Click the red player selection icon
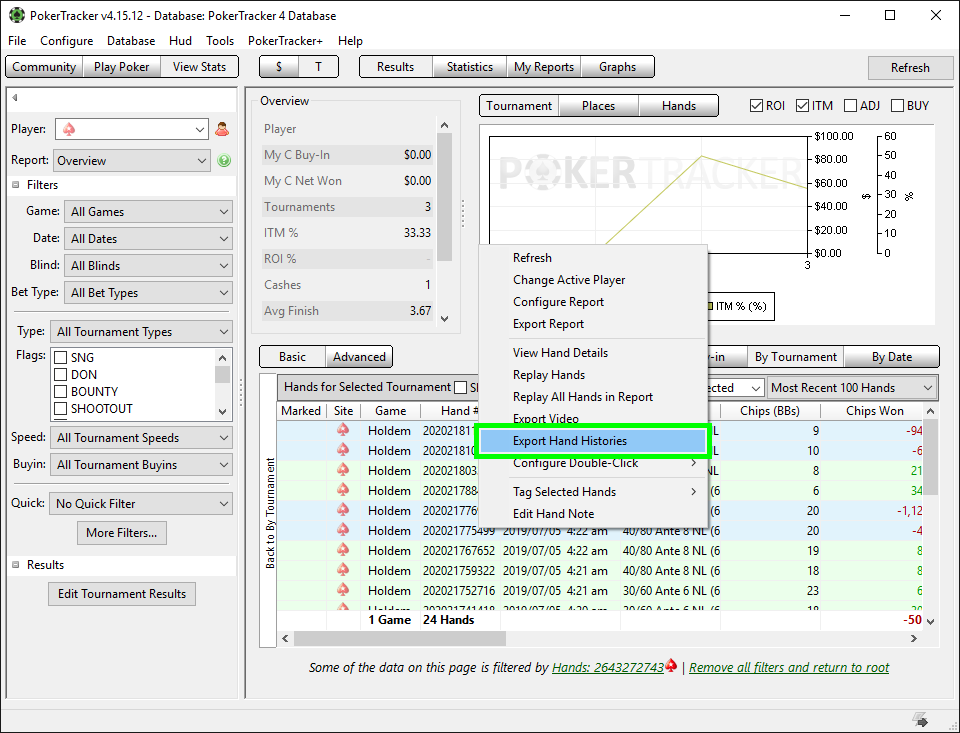960x733 pixels. [x=223, y=129]
